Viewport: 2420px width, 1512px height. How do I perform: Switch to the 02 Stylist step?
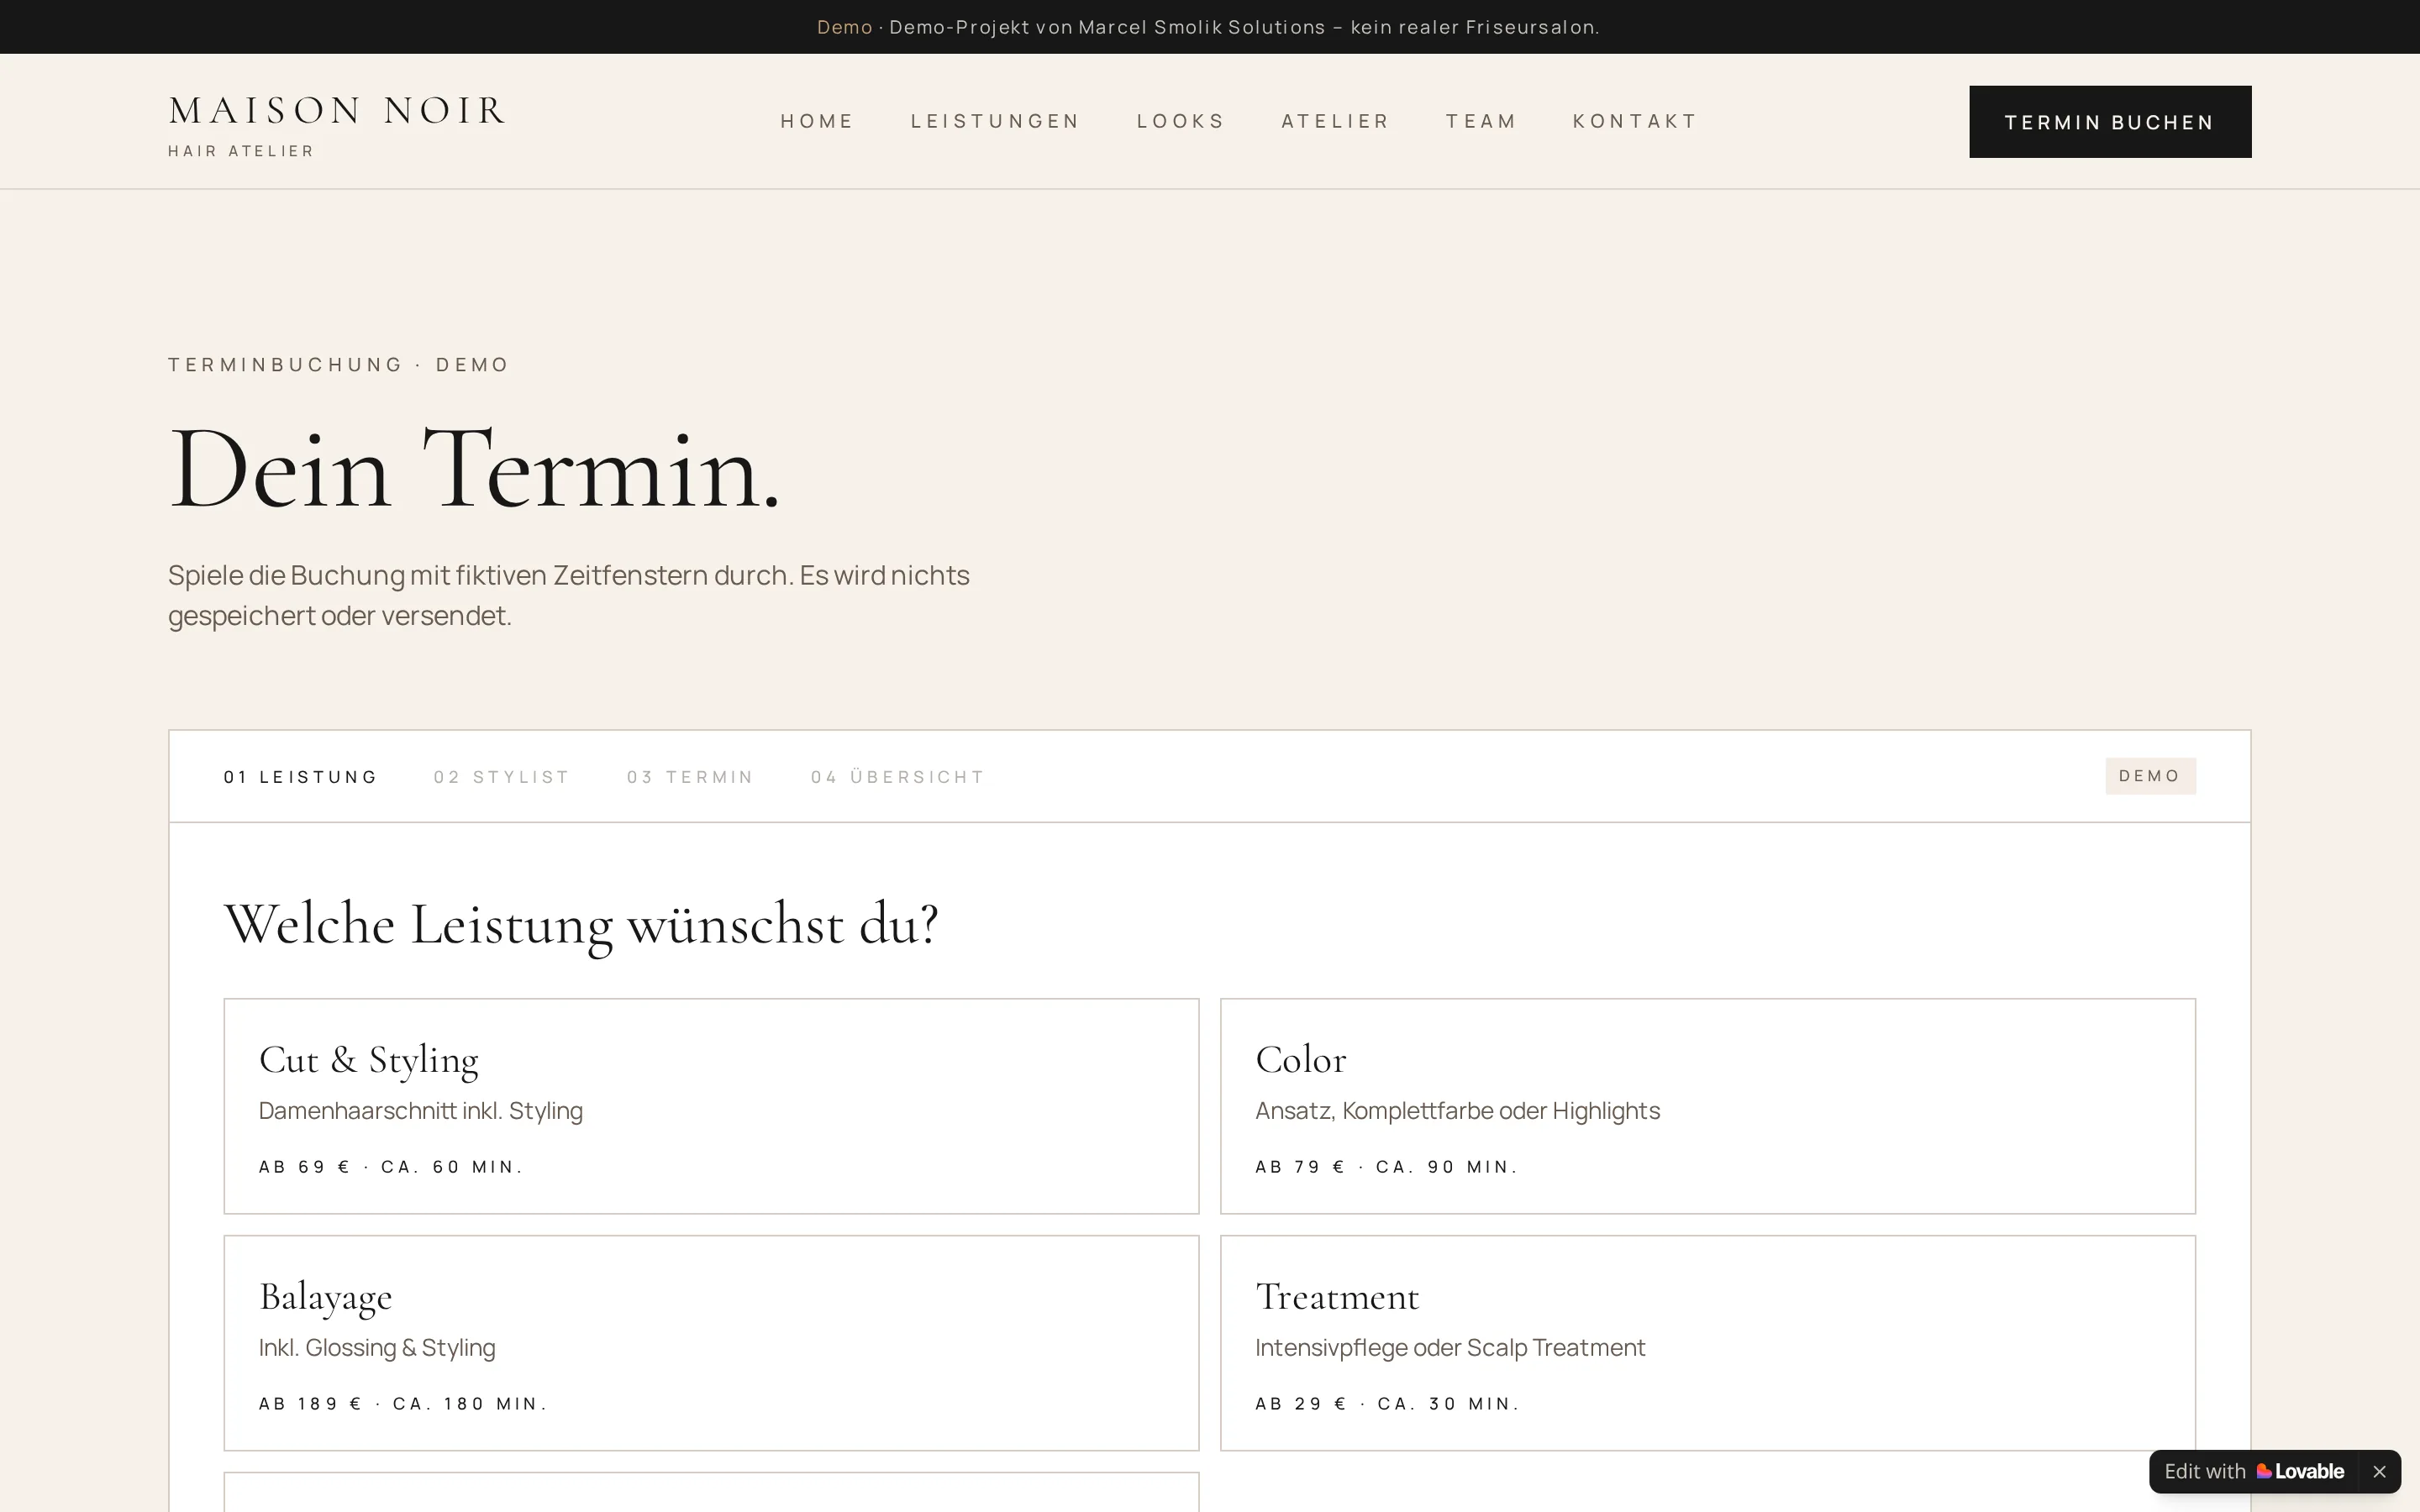[501, 777]
